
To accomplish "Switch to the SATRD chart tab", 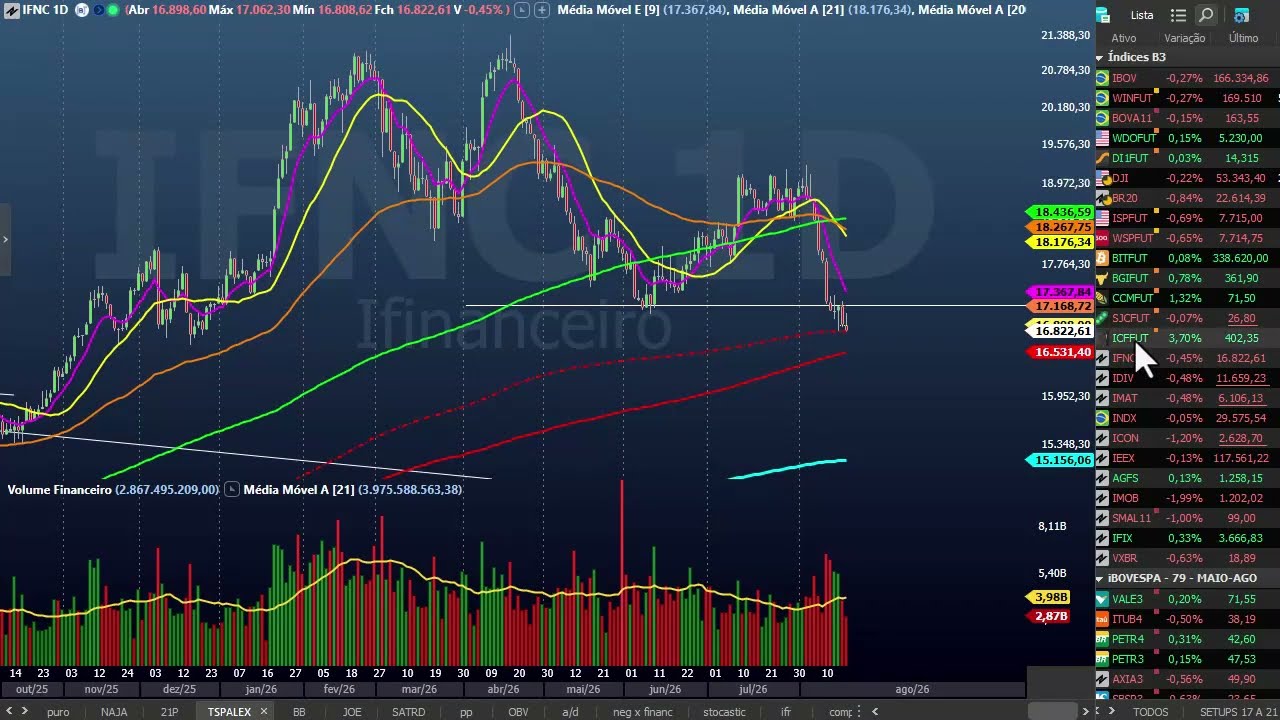I will pos(408,712).
